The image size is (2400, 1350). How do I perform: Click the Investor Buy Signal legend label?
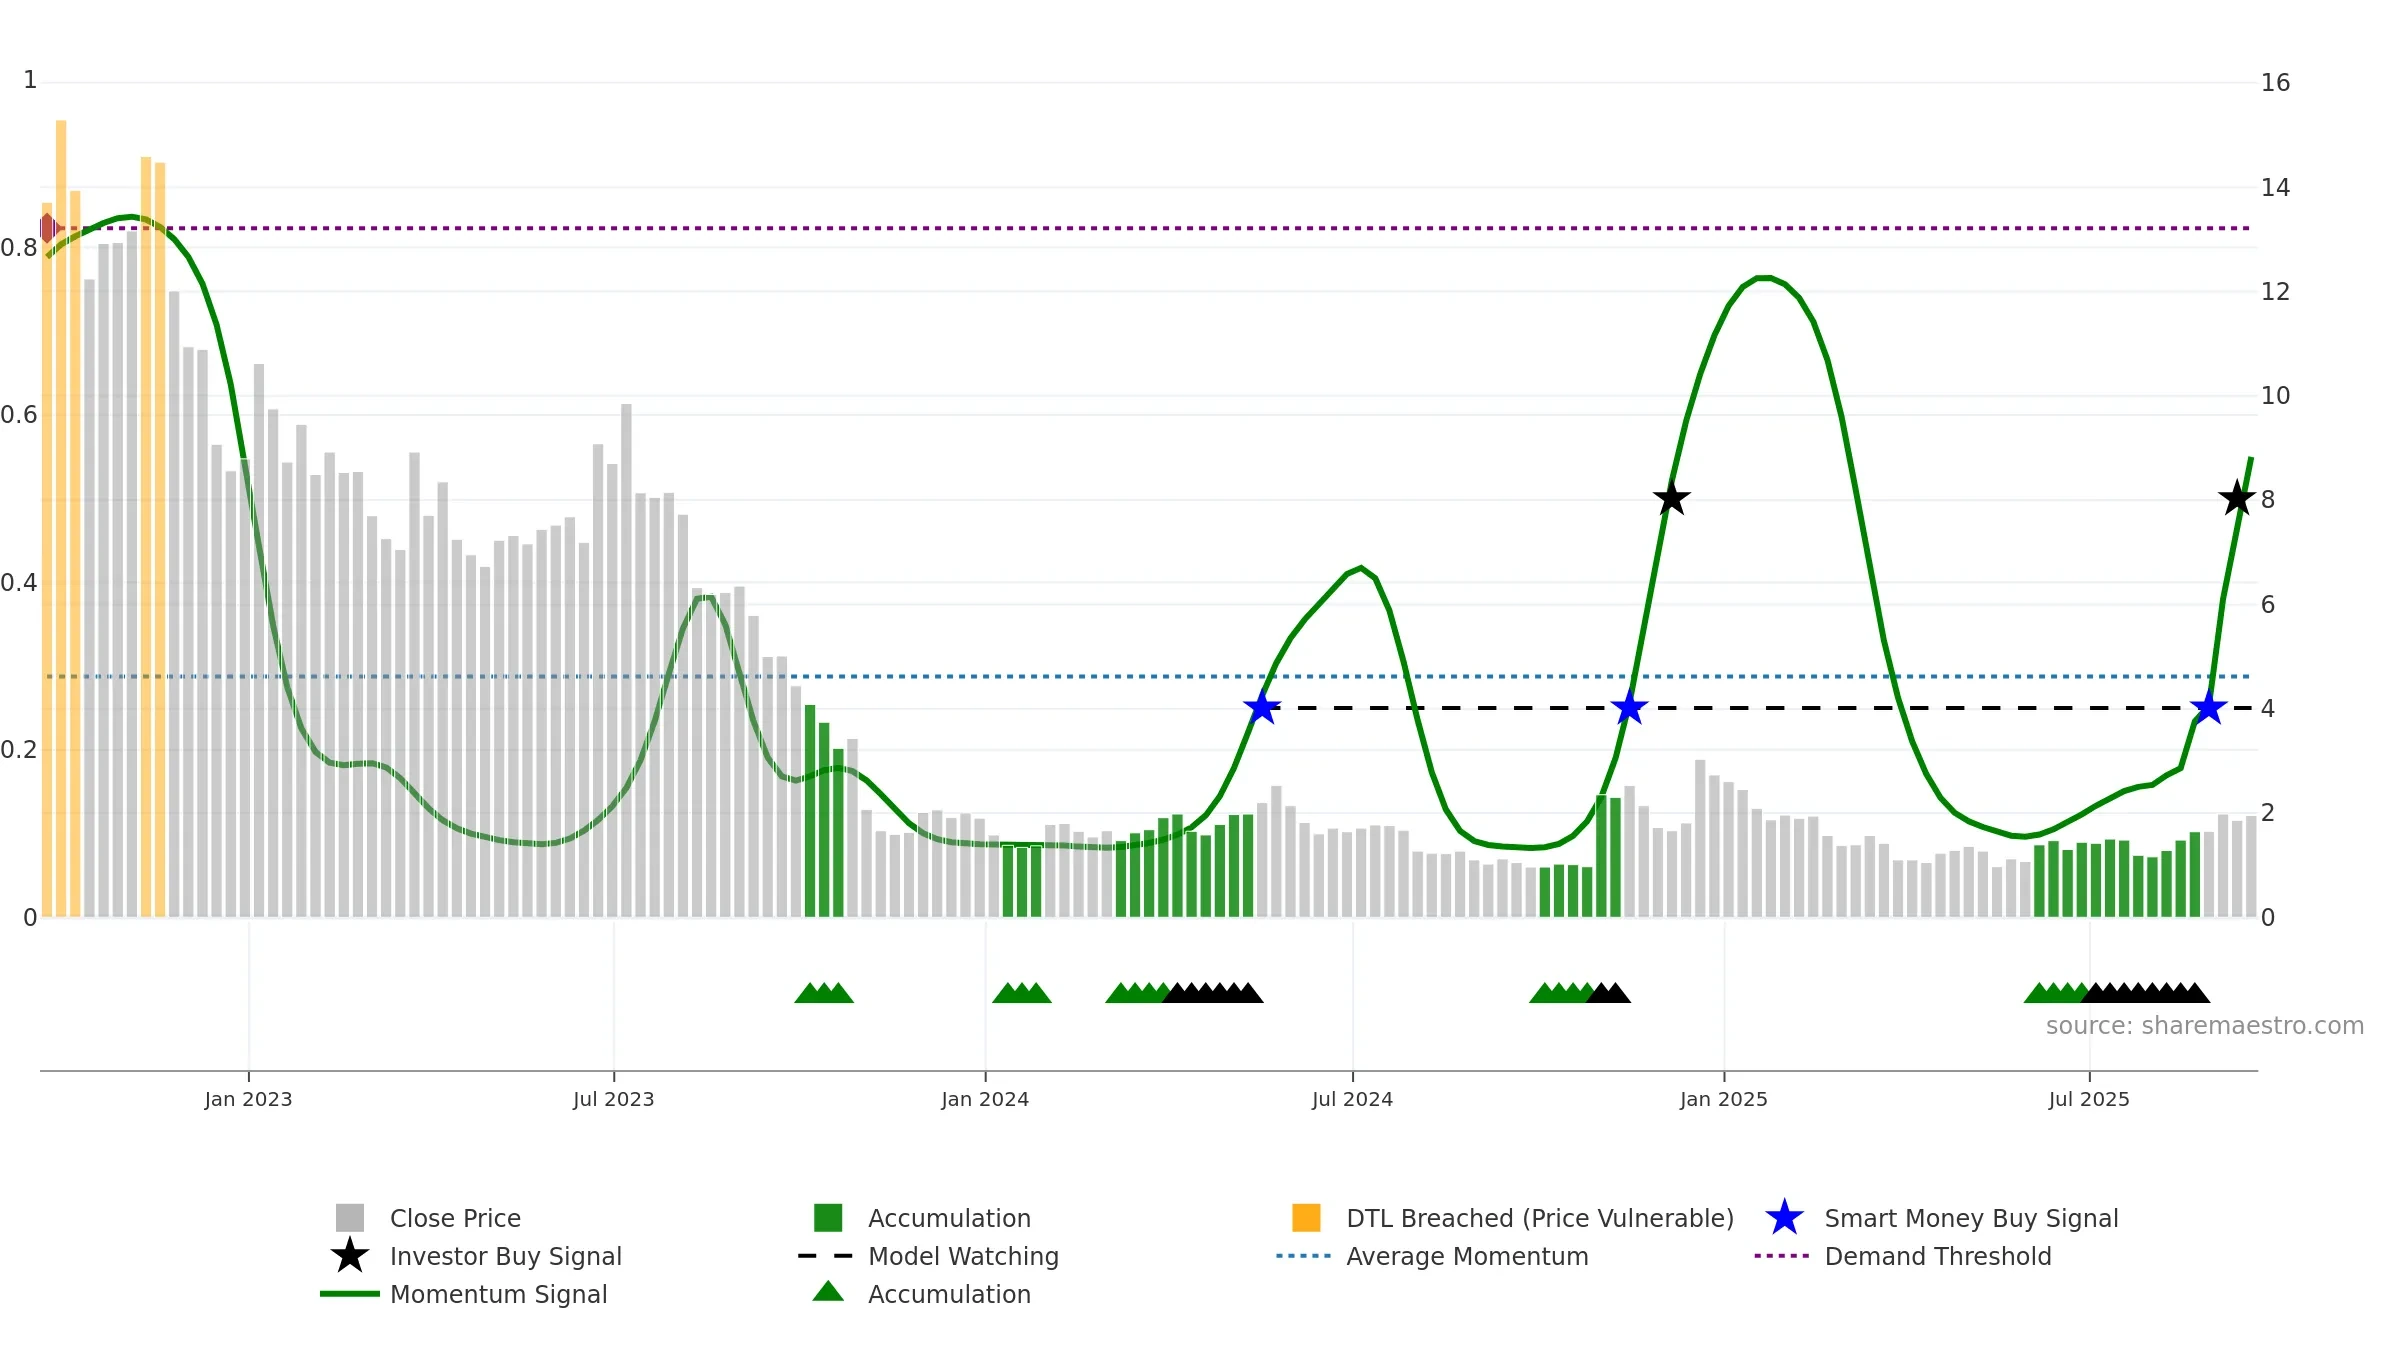[x=505, y=1256]
